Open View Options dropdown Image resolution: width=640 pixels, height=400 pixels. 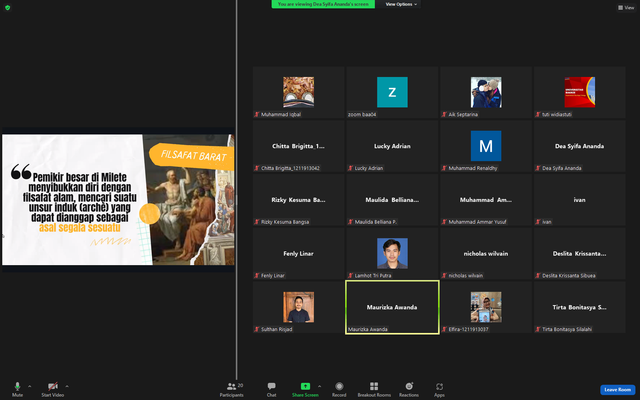click(x=401, y=4)
